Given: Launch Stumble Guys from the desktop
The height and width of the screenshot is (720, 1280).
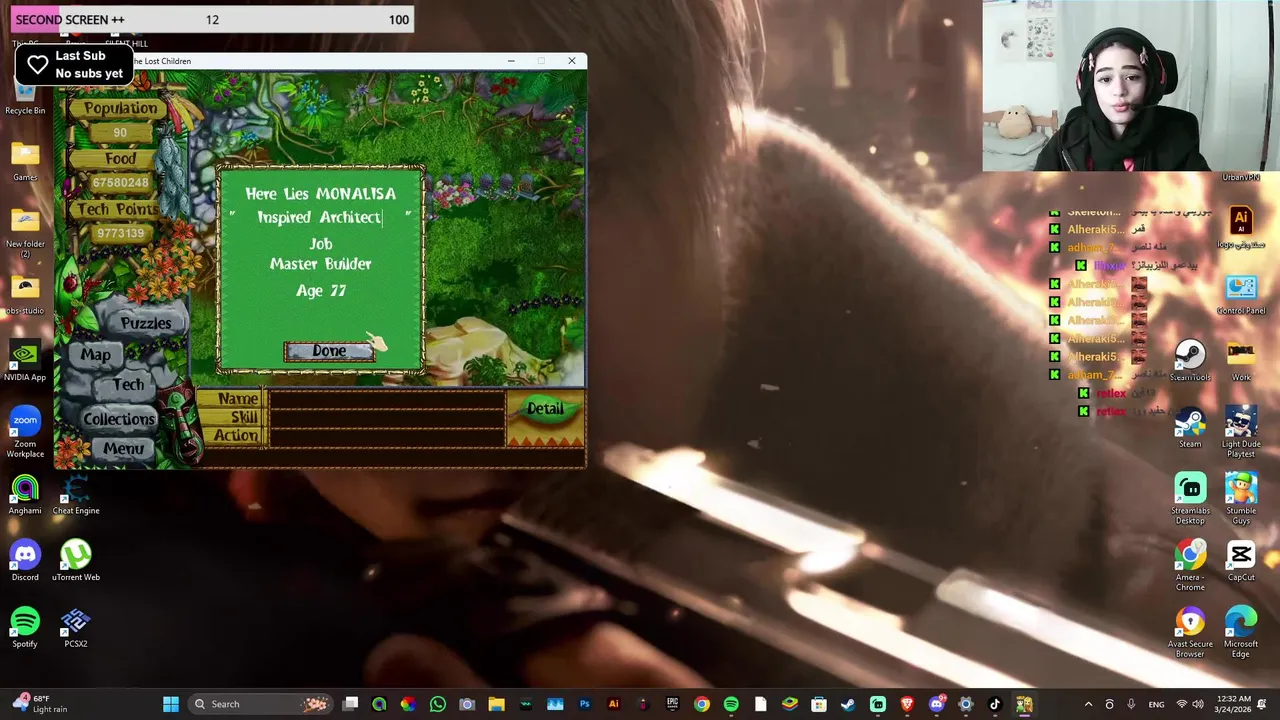Looking at the screenshot, I should (x=1241, y=500).
